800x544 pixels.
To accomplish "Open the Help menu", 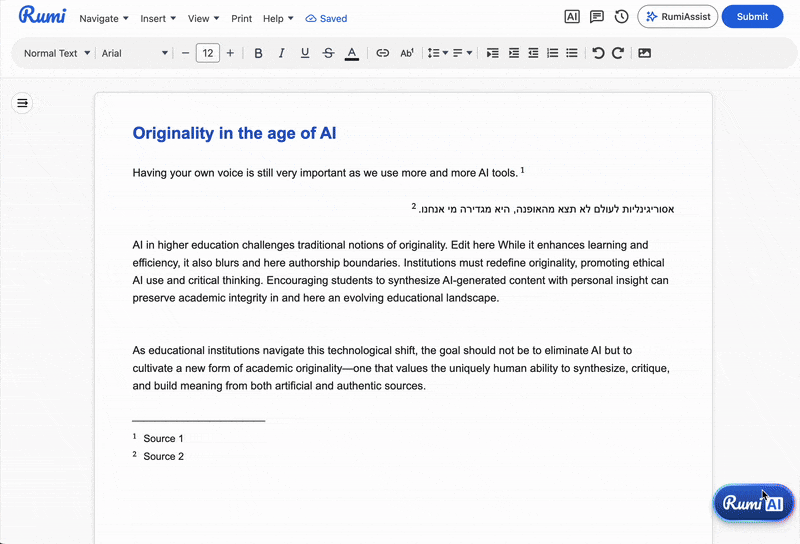I will (278, 18).
